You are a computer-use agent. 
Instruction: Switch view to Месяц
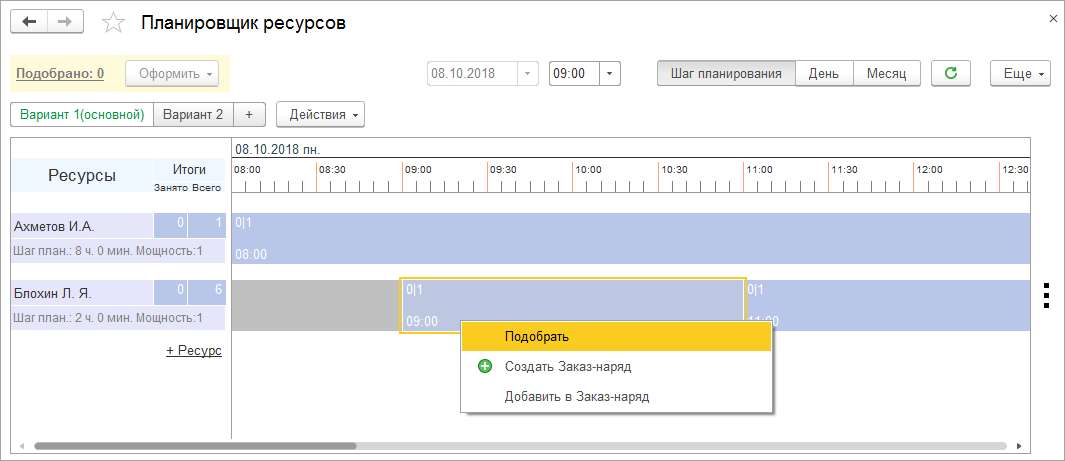click(886, 73)
